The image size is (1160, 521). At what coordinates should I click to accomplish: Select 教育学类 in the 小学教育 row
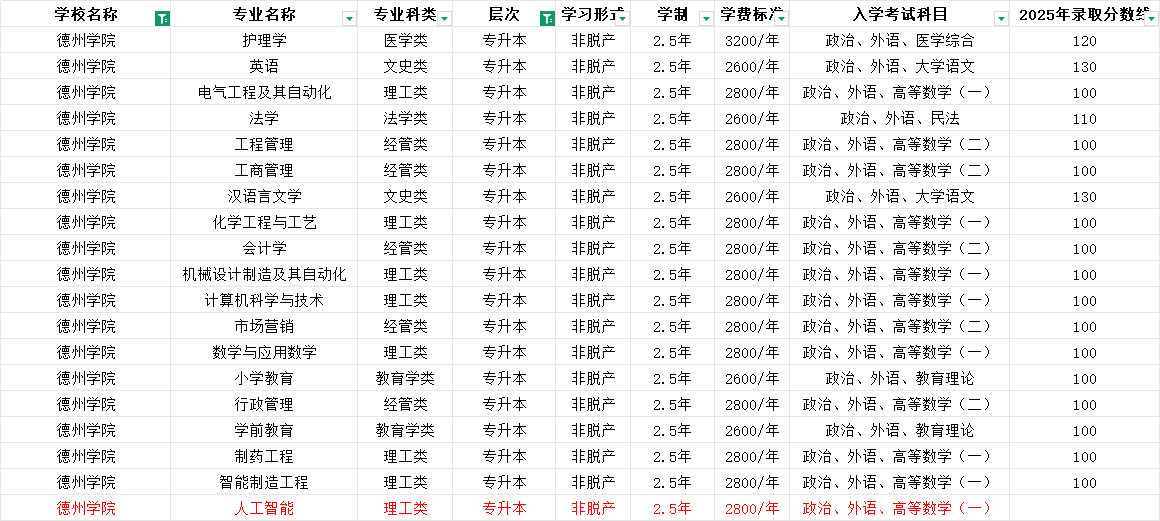click(405, 379)
